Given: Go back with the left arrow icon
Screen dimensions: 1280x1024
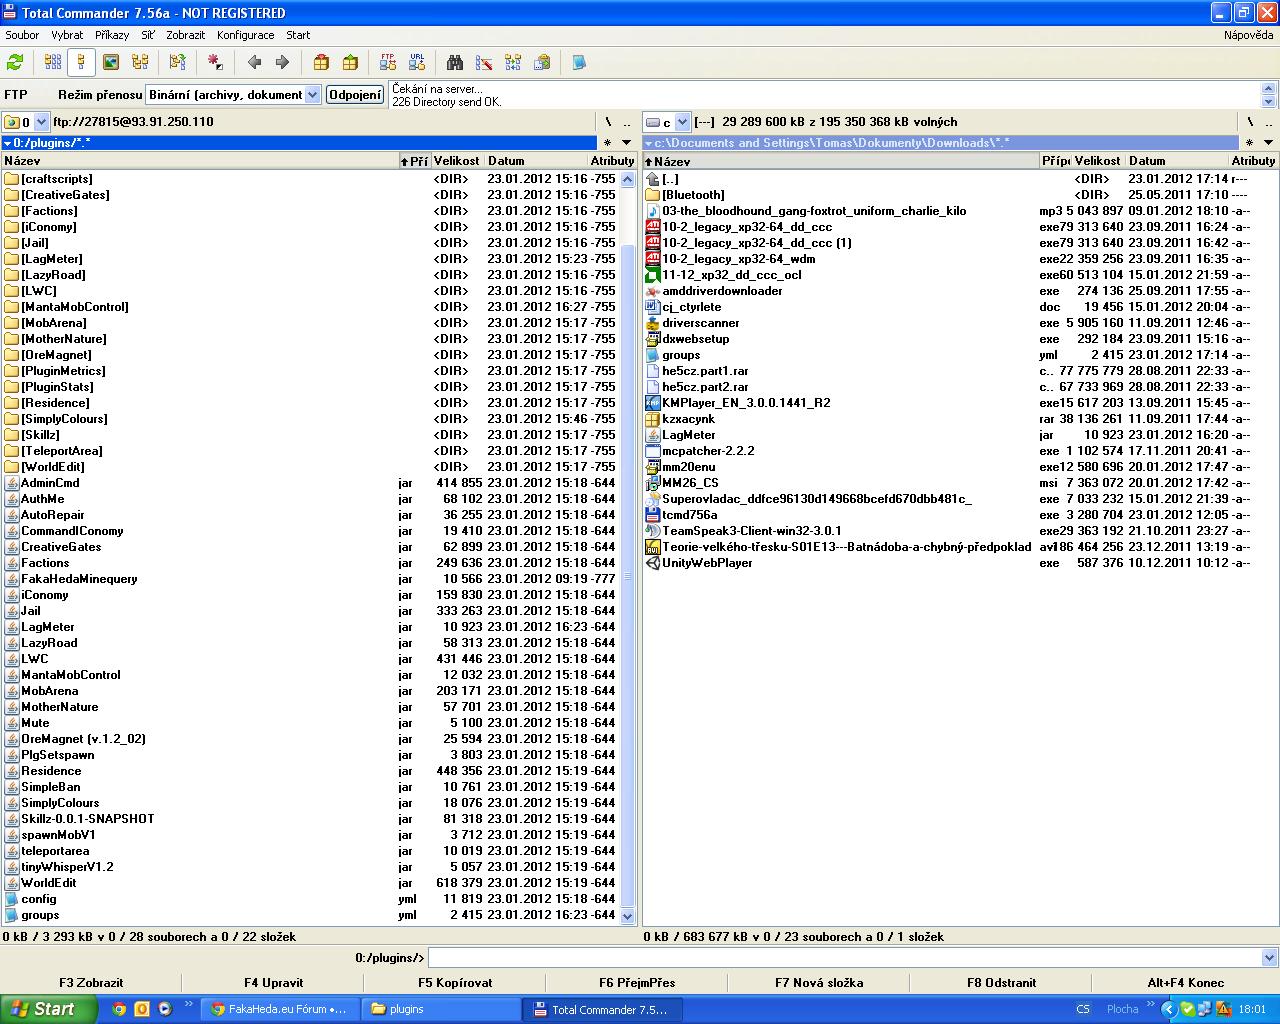Looking at the screenshot, I should [254, 62].
